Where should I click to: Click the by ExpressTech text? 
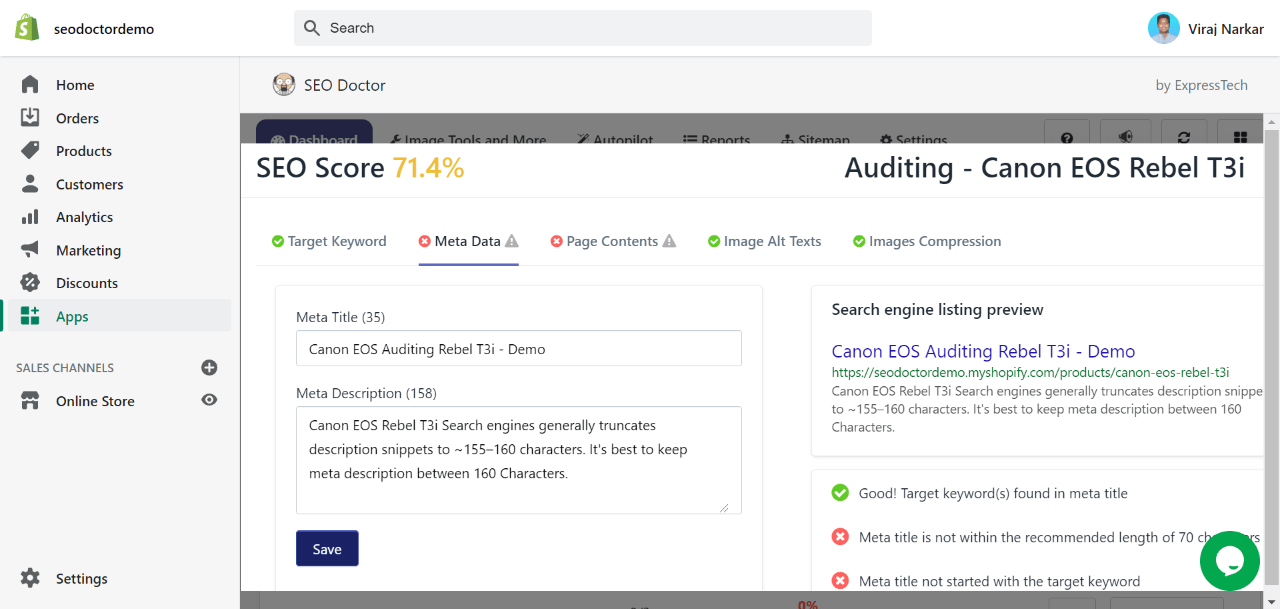pyautogui.click(x=1202, y=85)
